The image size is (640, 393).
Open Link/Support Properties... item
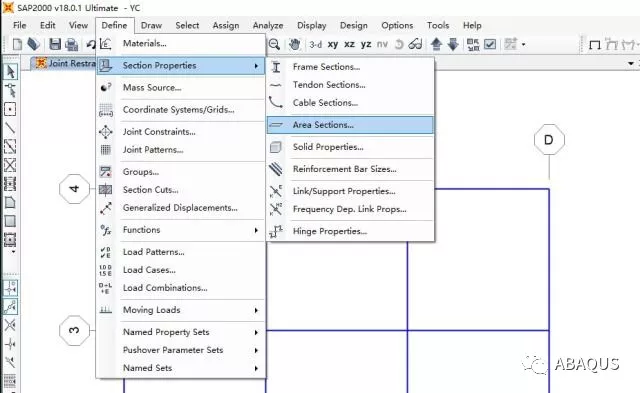[x=350, y=191]
